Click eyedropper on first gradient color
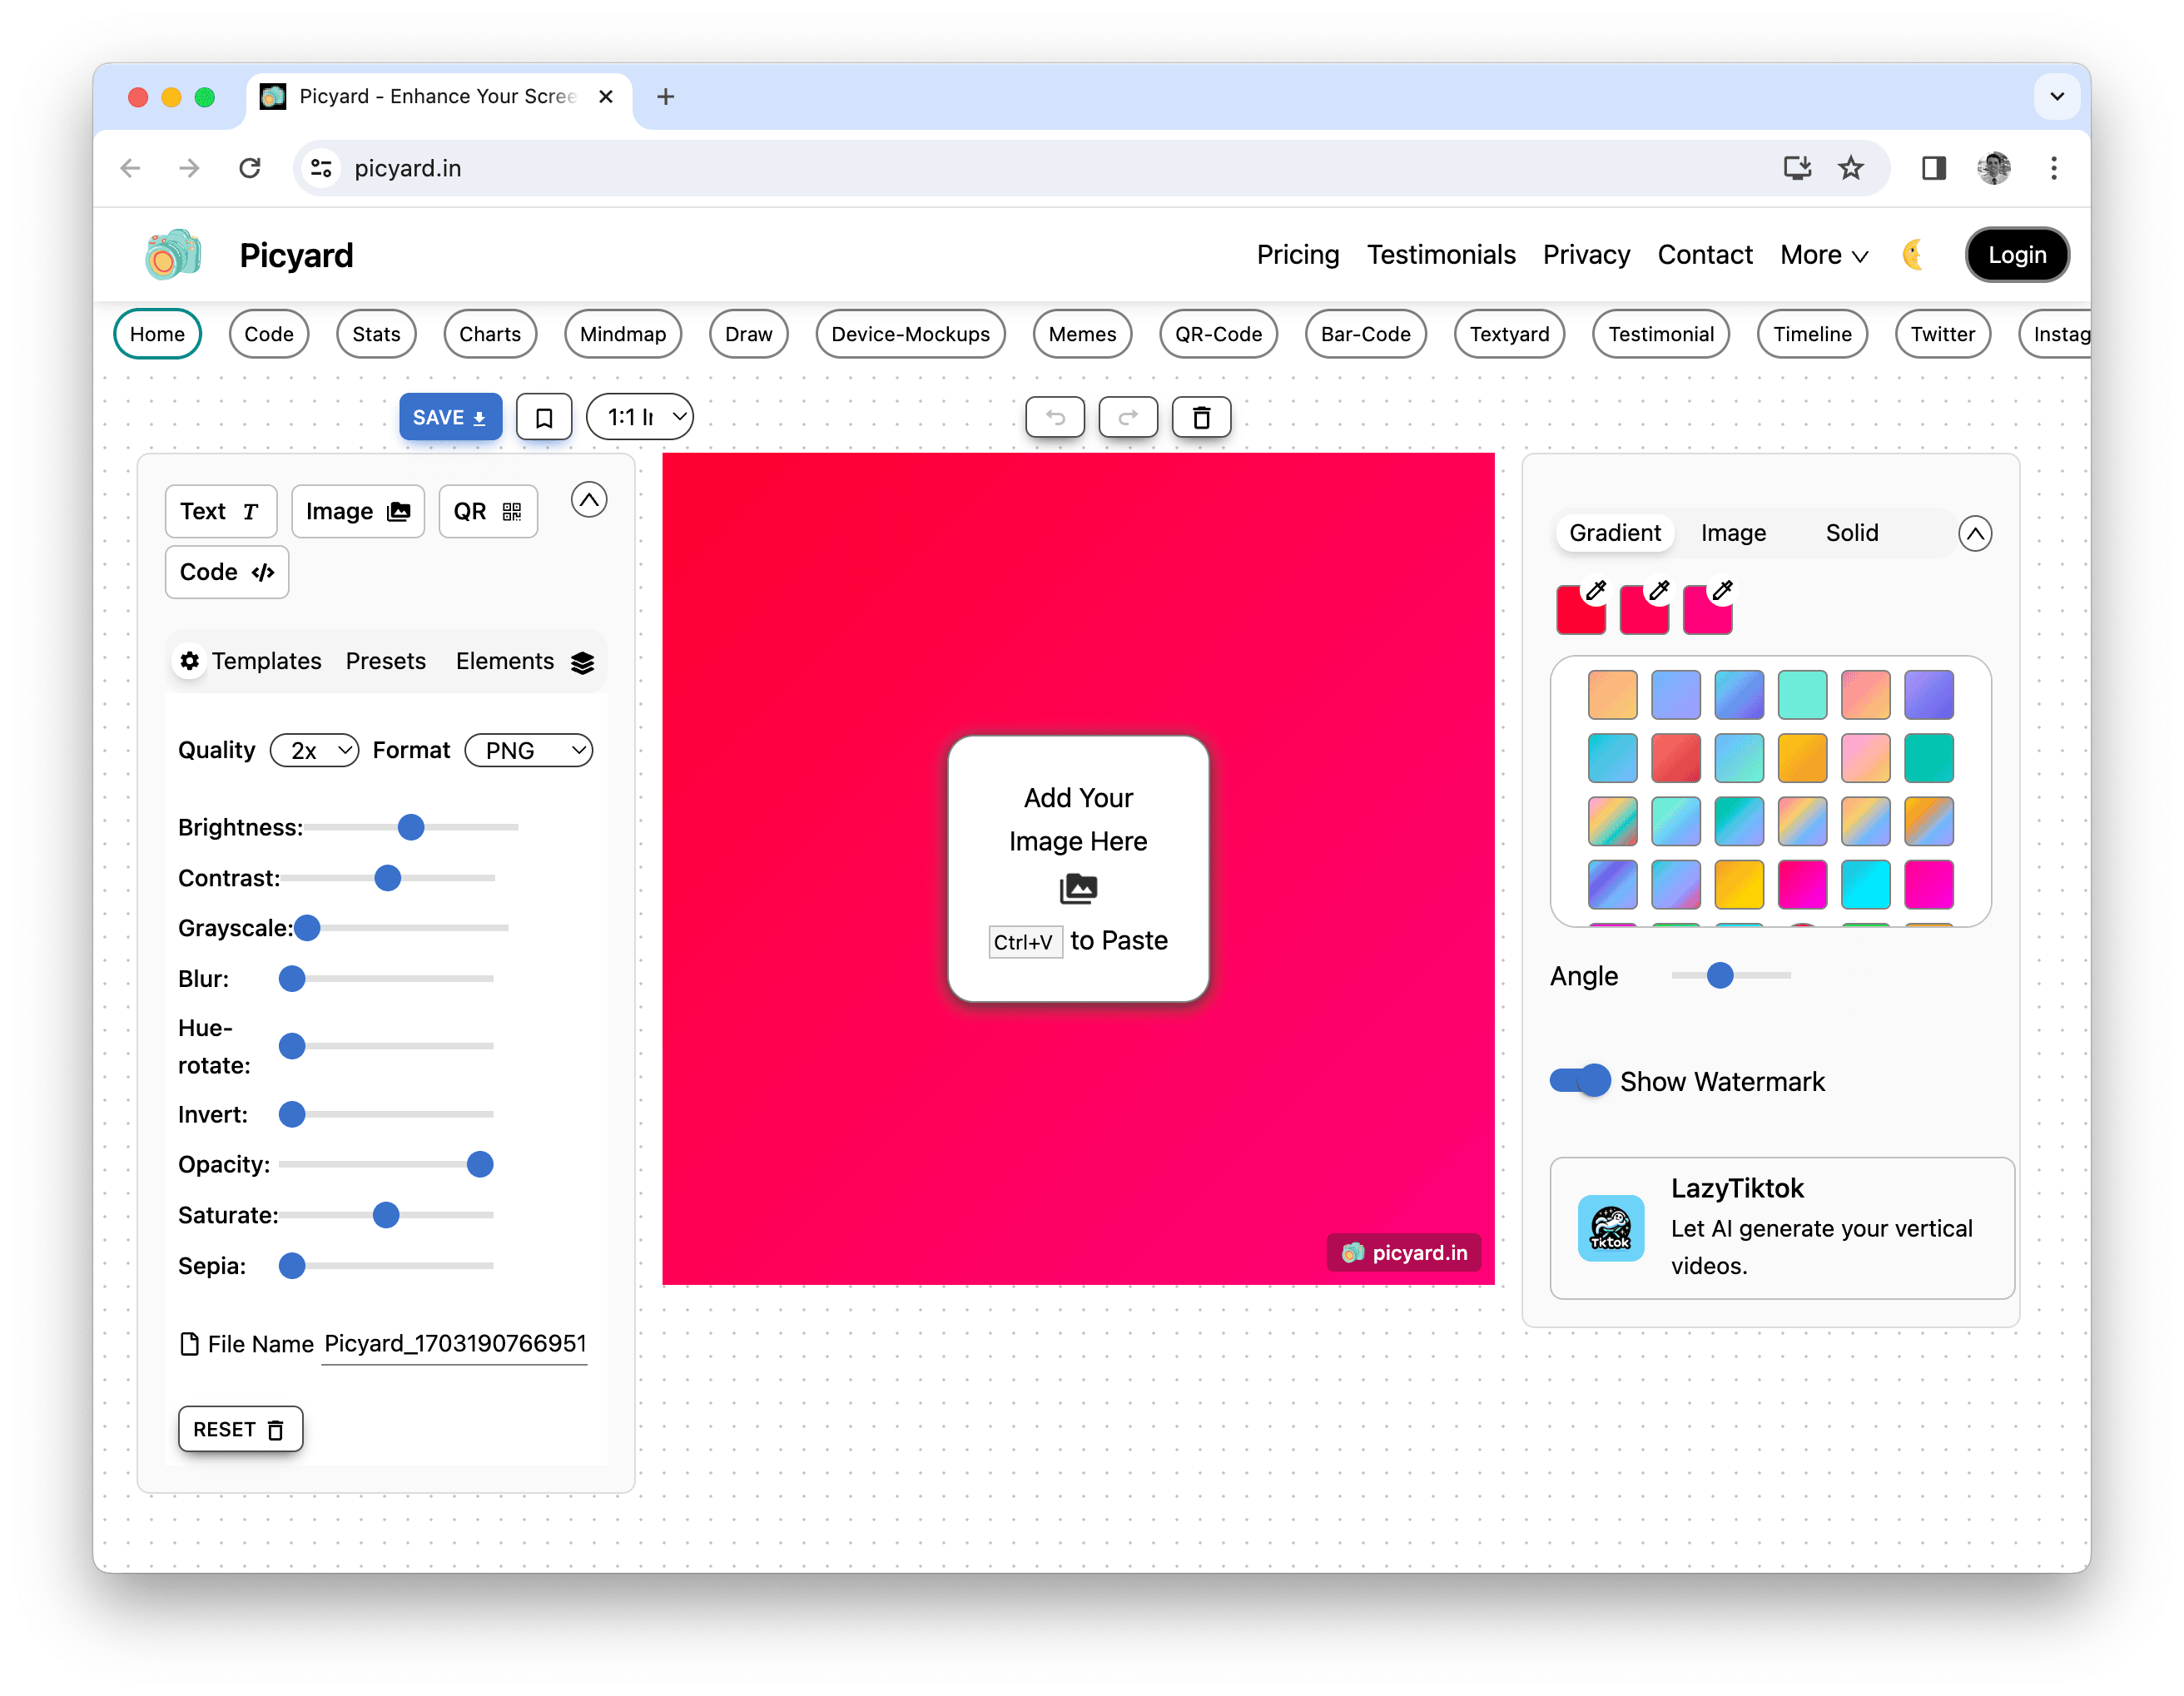 (1596, 591)
